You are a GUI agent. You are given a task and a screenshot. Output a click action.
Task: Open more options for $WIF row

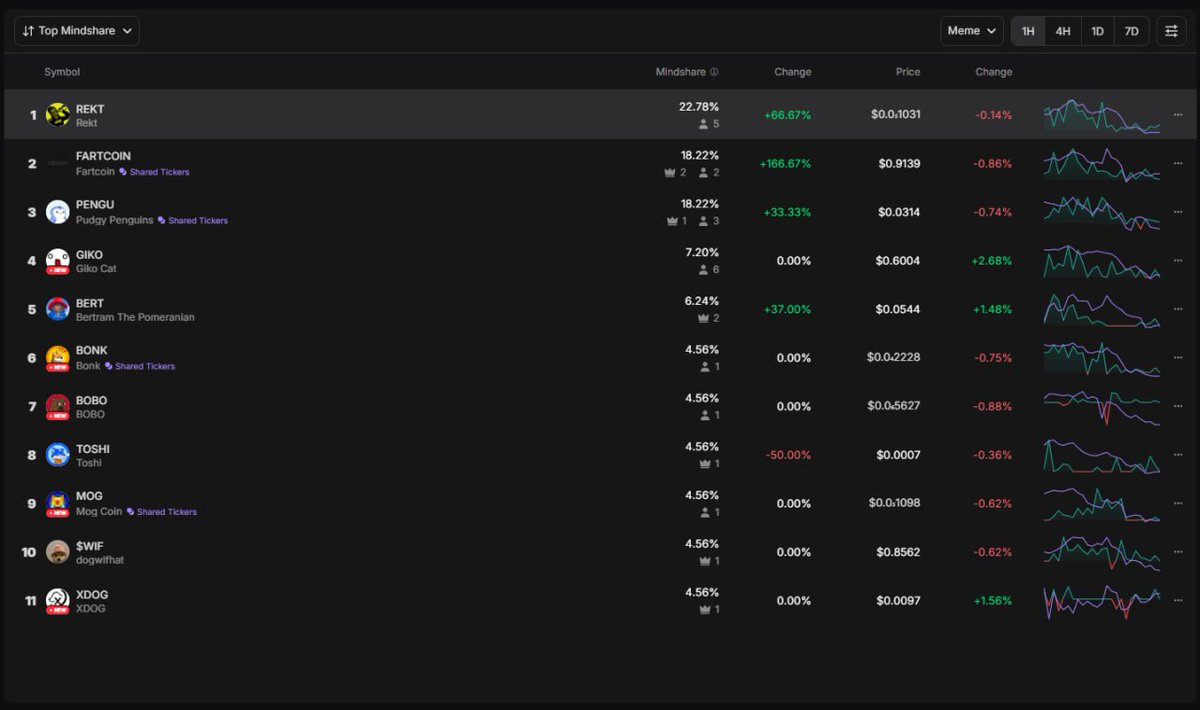pyautogui.click(x=1177, y=552)
